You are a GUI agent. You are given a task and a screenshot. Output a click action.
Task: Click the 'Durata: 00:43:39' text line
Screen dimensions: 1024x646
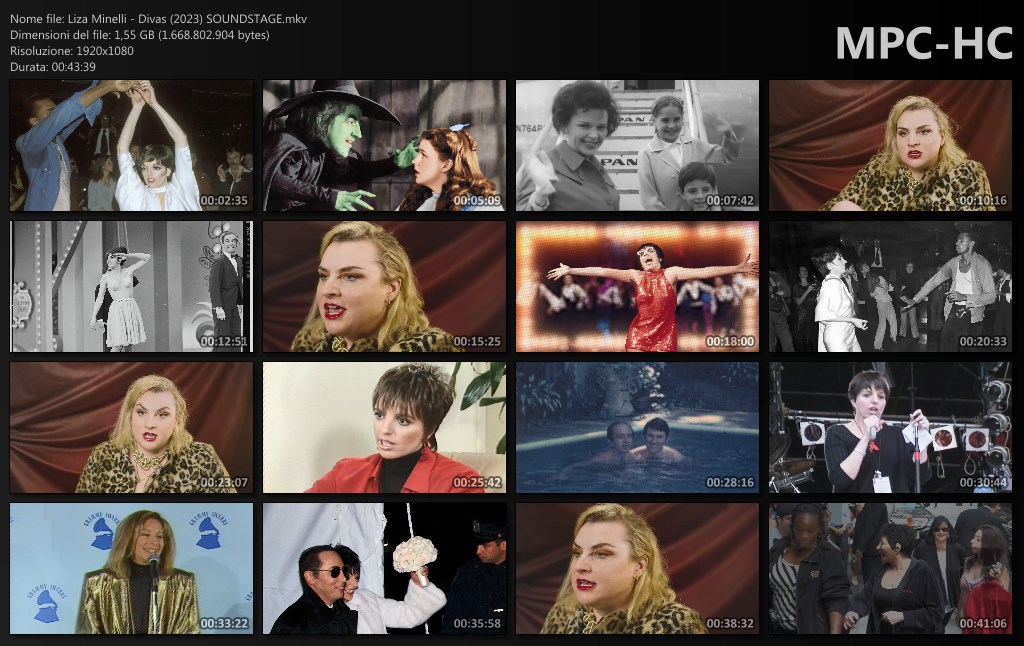[53, 66]
